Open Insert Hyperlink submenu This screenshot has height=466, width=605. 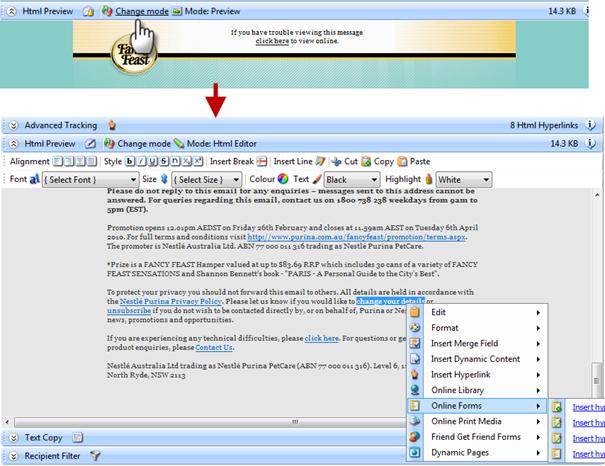477,375
